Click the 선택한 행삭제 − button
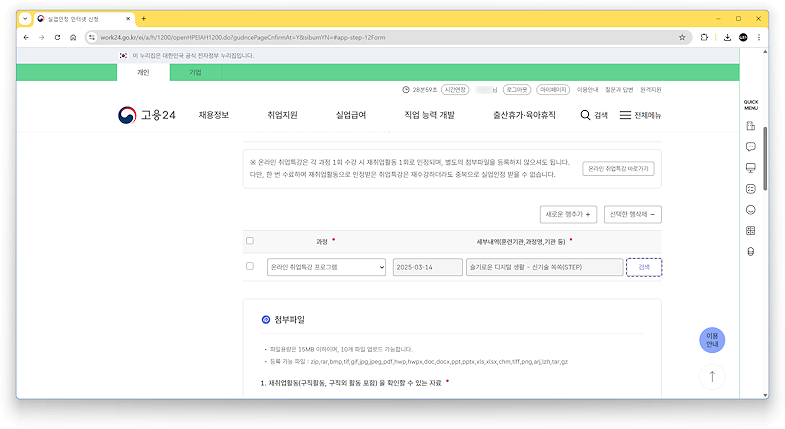Image resolution: width=785 pixels, height=429 pixels. pos(632,214)
